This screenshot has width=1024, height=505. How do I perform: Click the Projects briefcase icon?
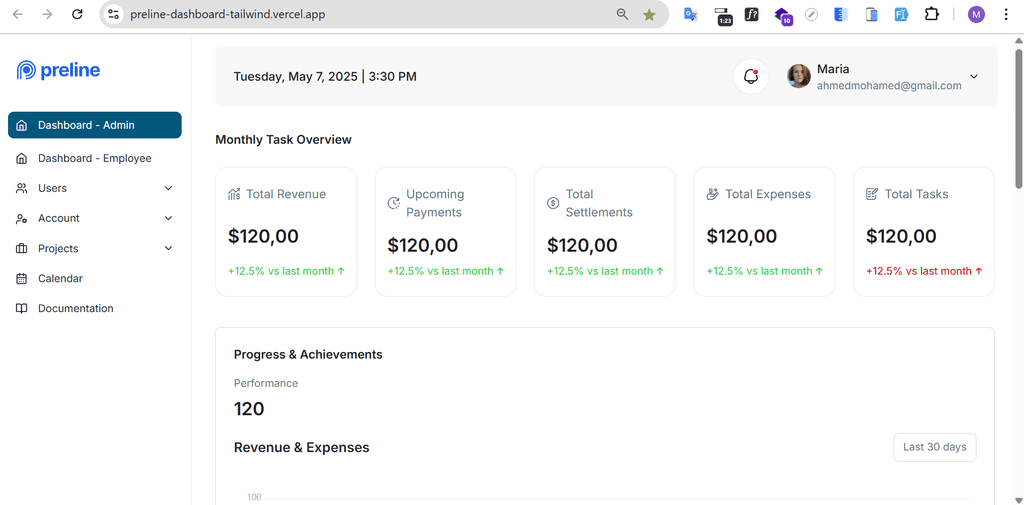[x=22, y=248]
